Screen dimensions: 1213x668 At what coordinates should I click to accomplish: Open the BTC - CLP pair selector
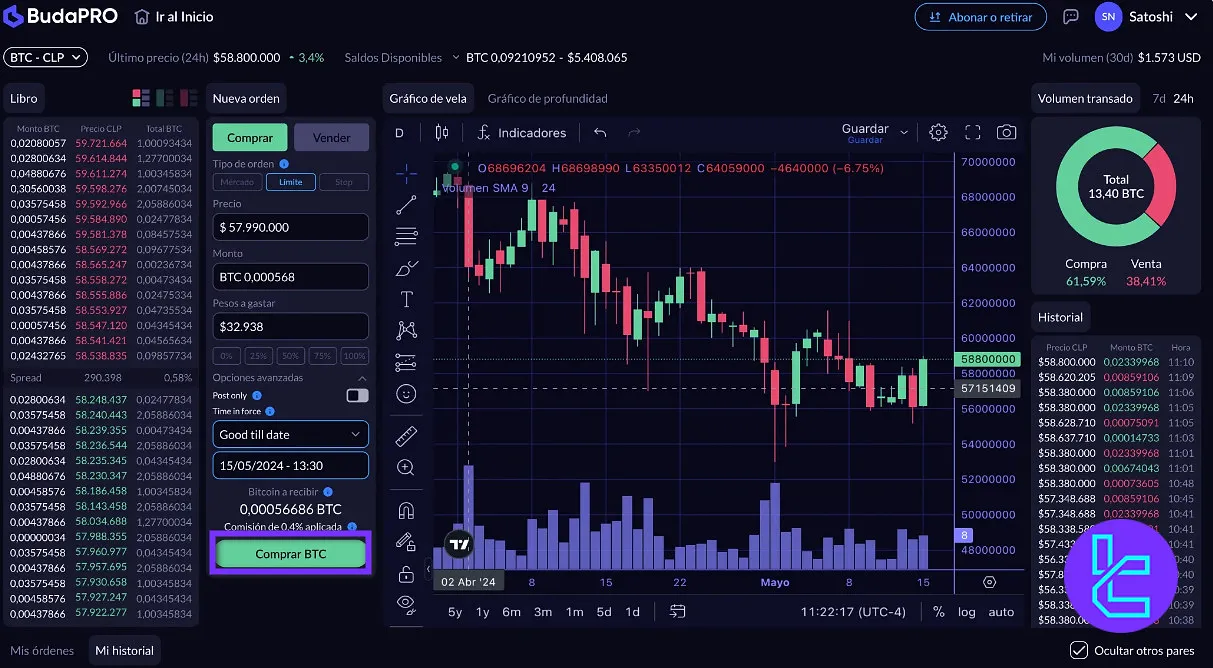pos(45,57)
